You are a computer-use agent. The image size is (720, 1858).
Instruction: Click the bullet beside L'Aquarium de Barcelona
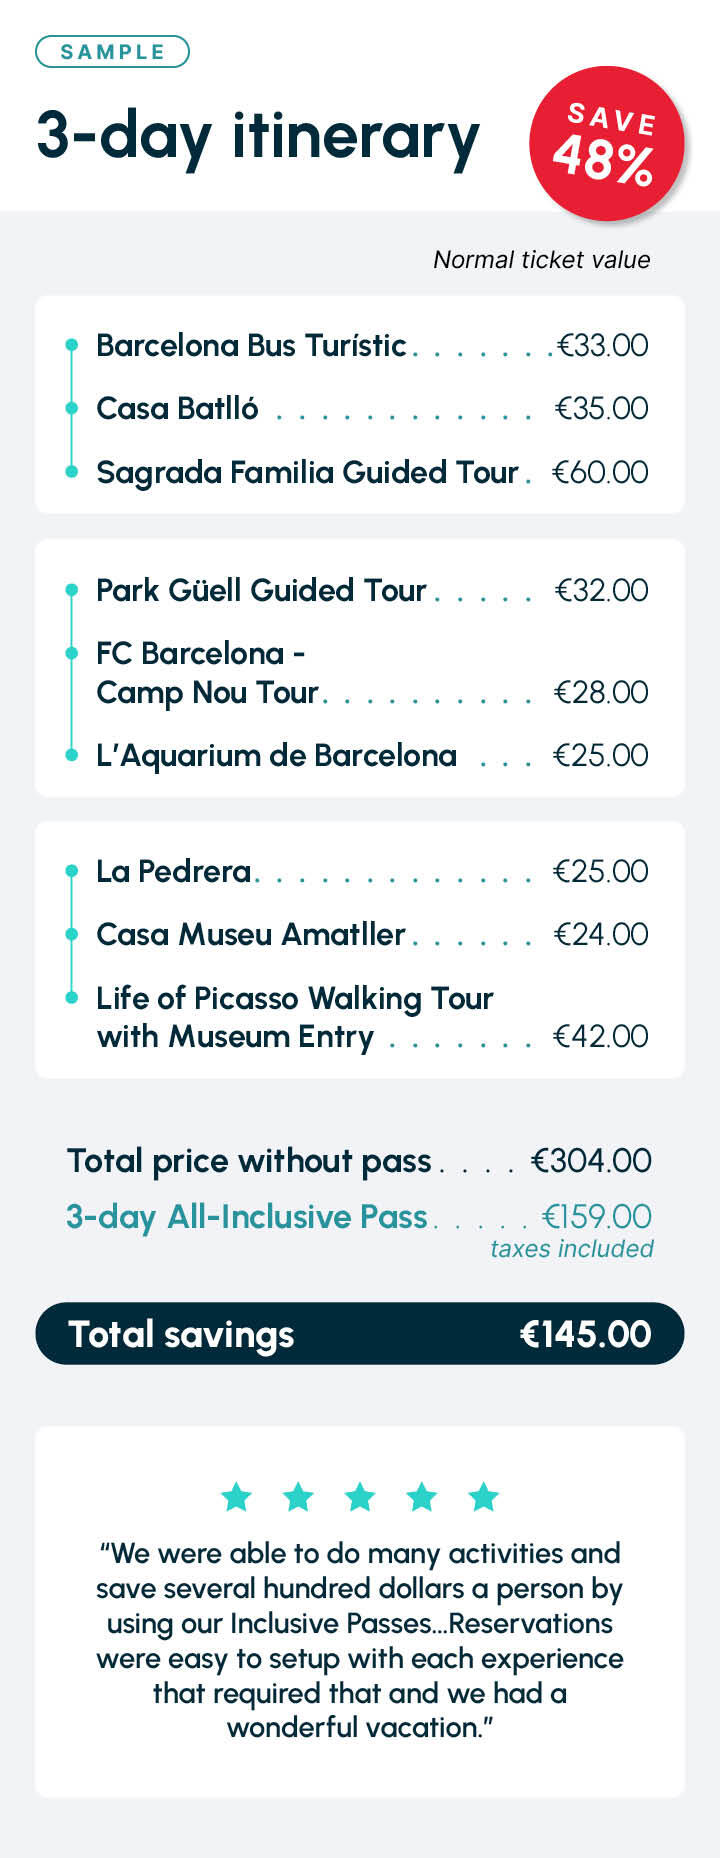[x=71, y=755]
